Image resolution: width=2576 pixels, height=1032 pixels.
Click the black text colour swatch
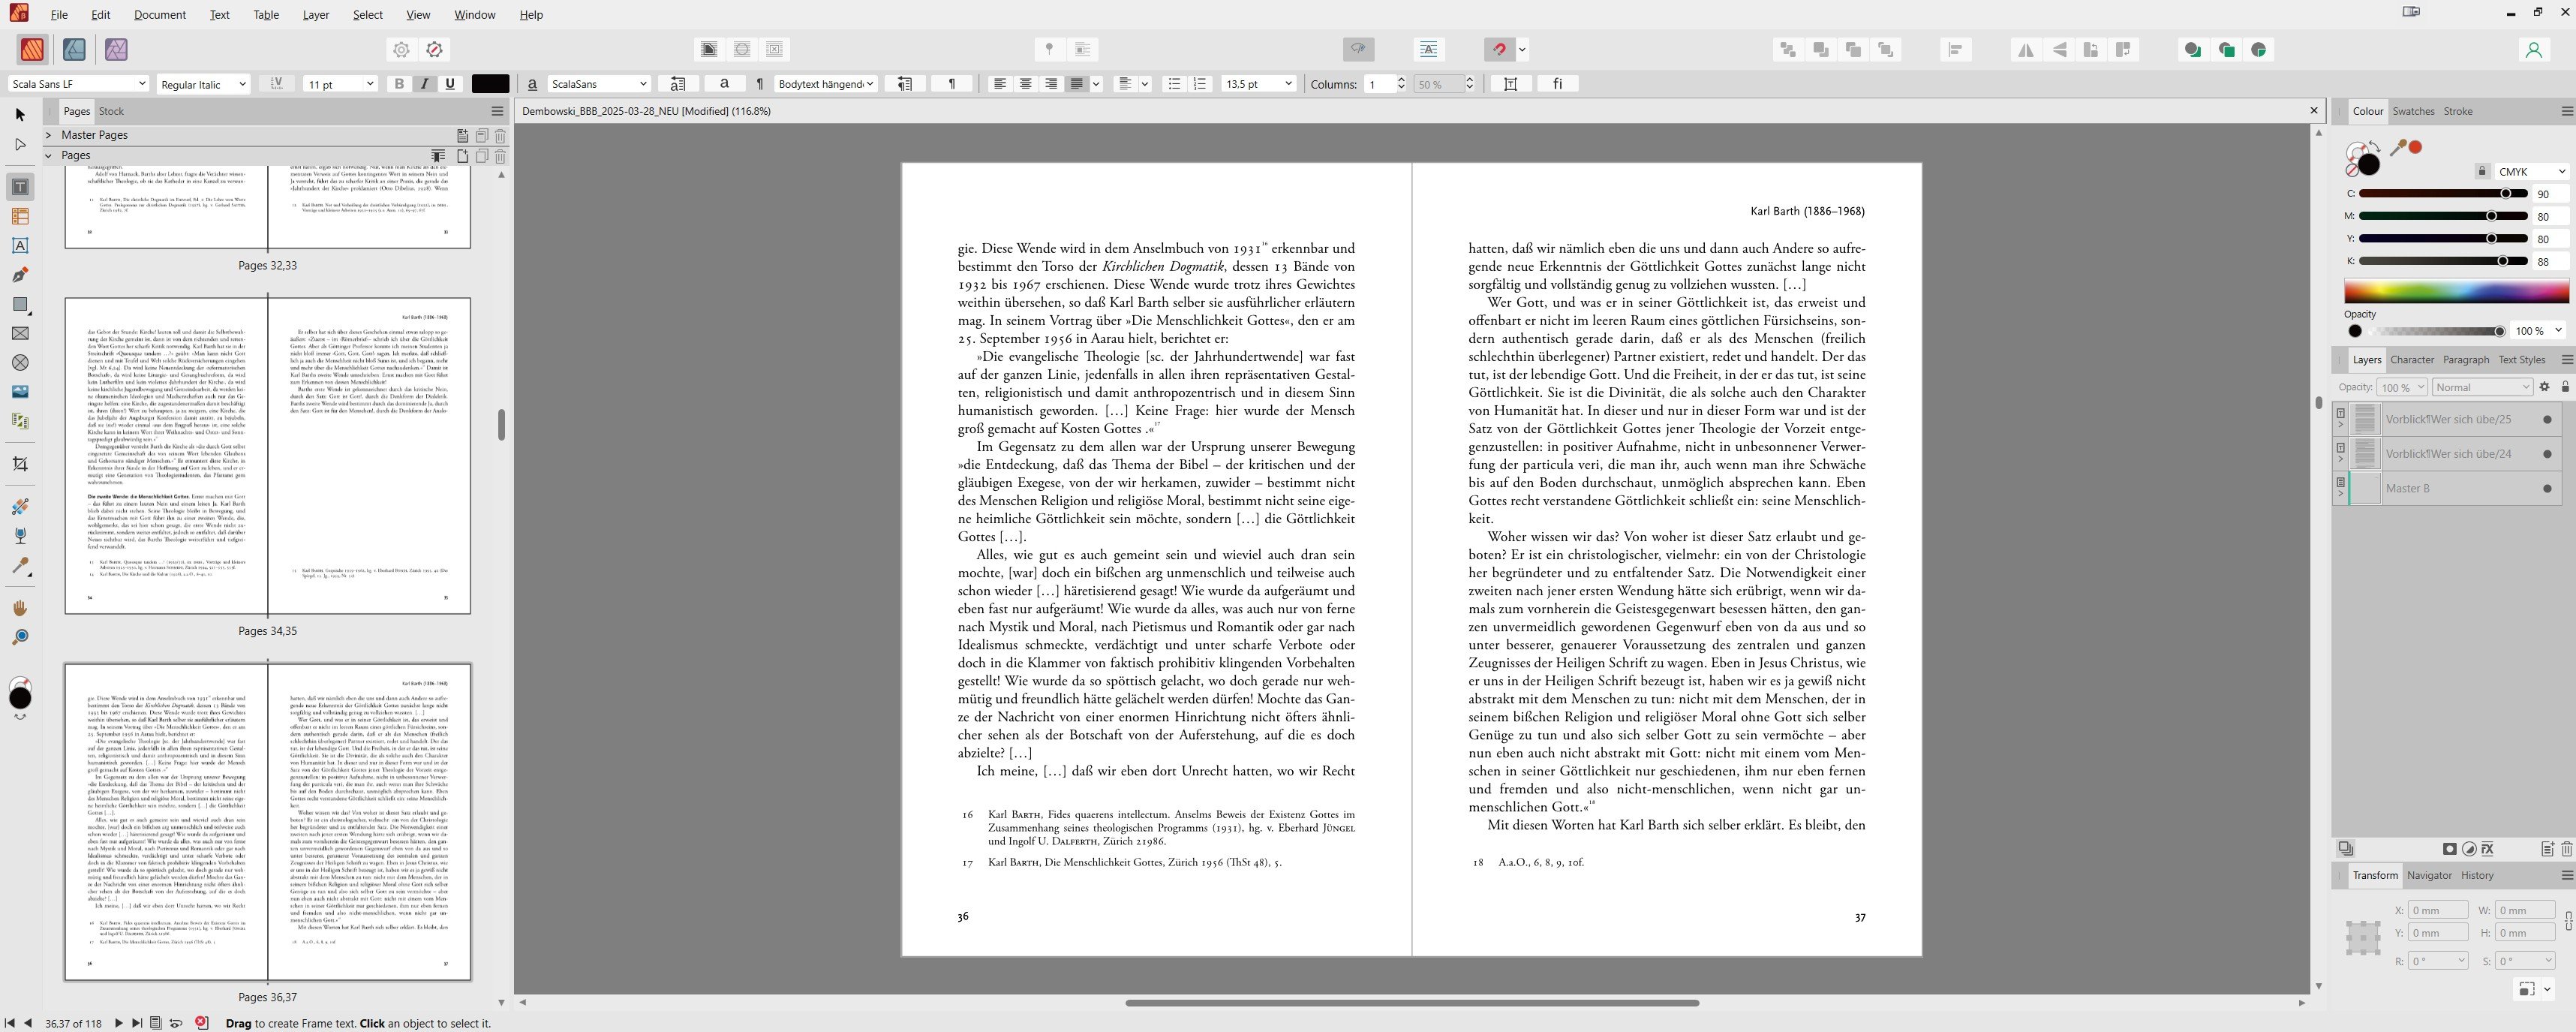(490, 84)
